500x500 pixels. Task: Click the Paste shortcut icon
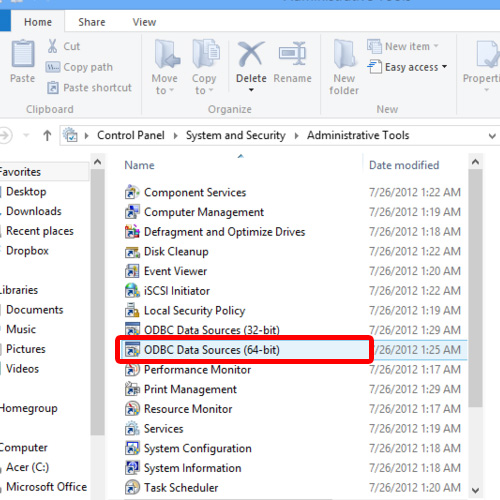tap(53, 88)
